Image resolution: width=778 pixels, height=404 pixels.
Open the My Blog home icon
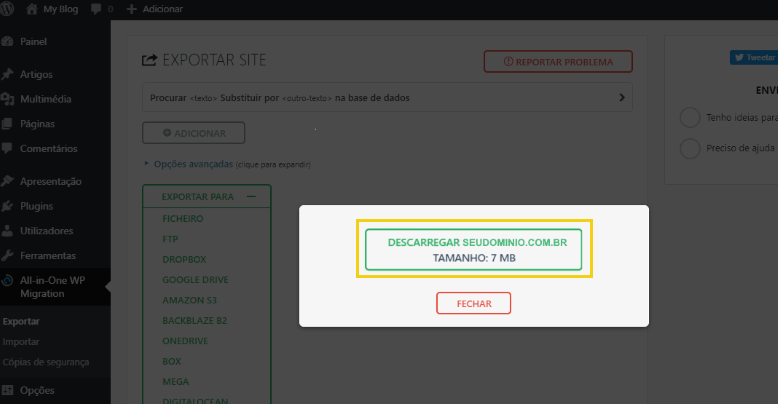(x=32, y=9)
